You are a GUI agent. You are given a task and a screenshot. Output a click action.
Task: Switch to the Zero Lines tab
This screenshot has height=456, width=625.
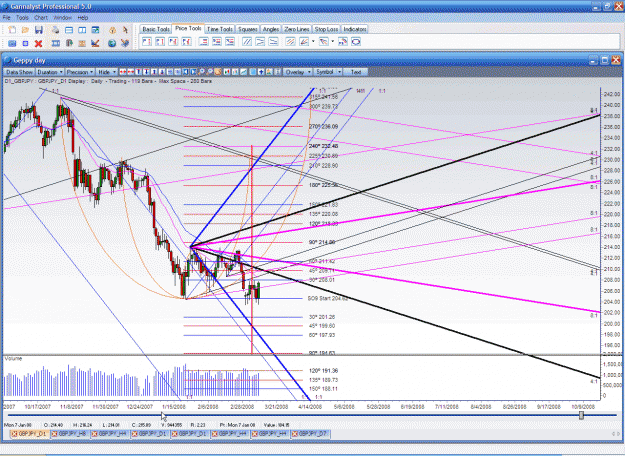click(x=297, y=29)
